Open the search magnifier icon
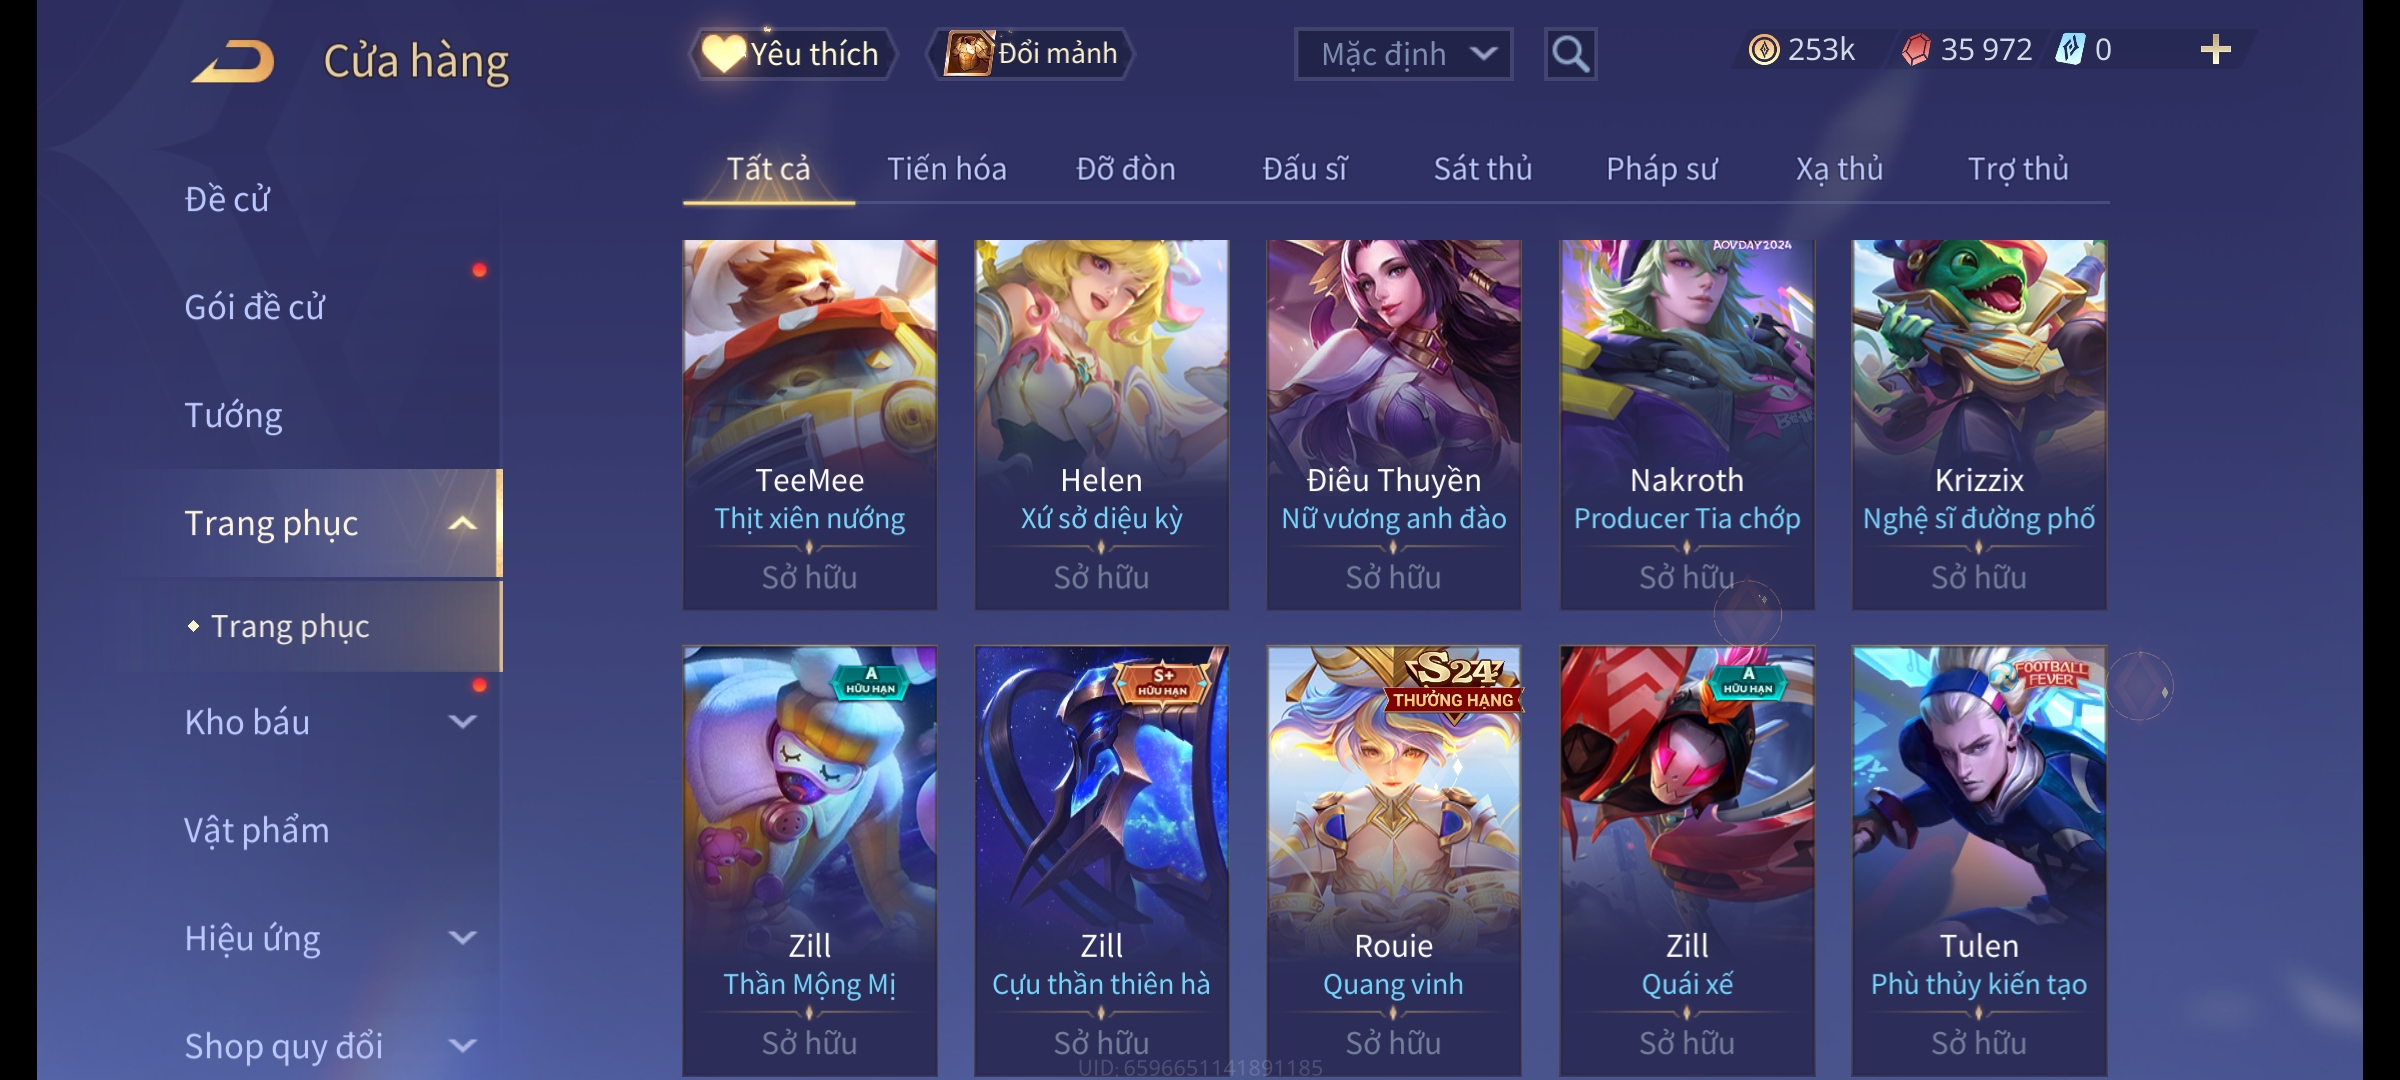2400x1080 pixels. tap(1570, 54)
